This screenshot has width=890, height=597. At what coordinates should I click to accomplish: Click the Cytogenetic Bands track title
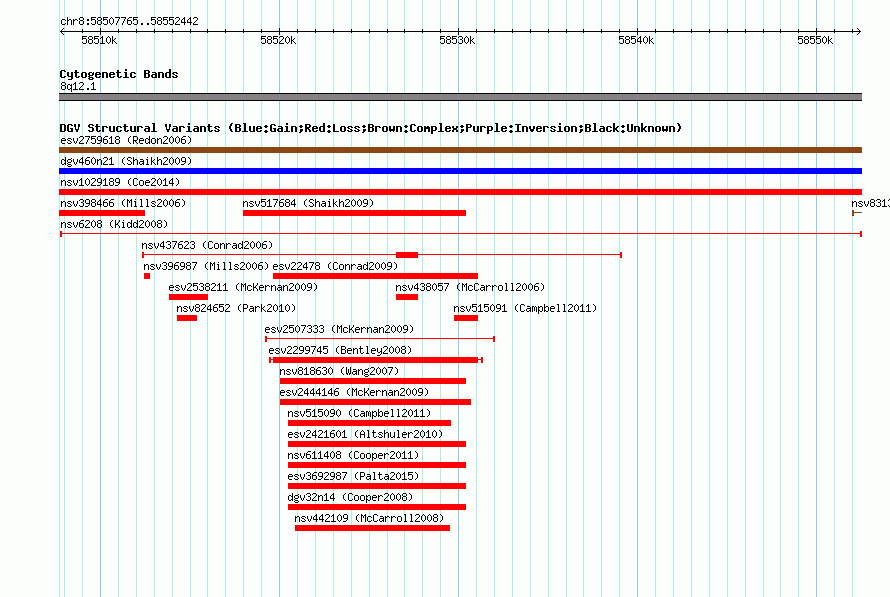[119, 74]
